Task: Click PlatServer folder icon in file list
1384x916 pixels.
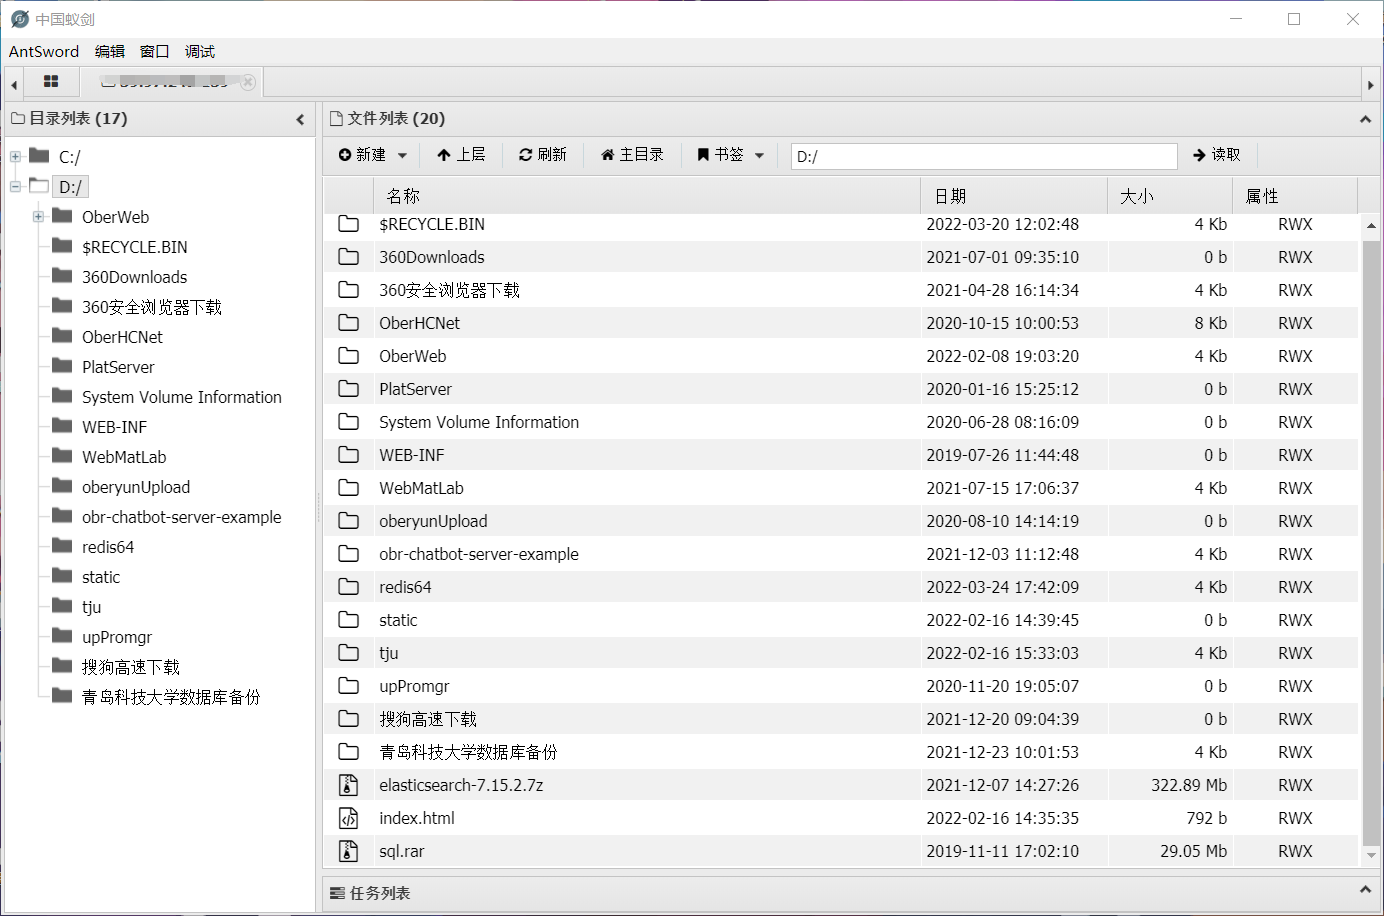Action: (348, 389)
